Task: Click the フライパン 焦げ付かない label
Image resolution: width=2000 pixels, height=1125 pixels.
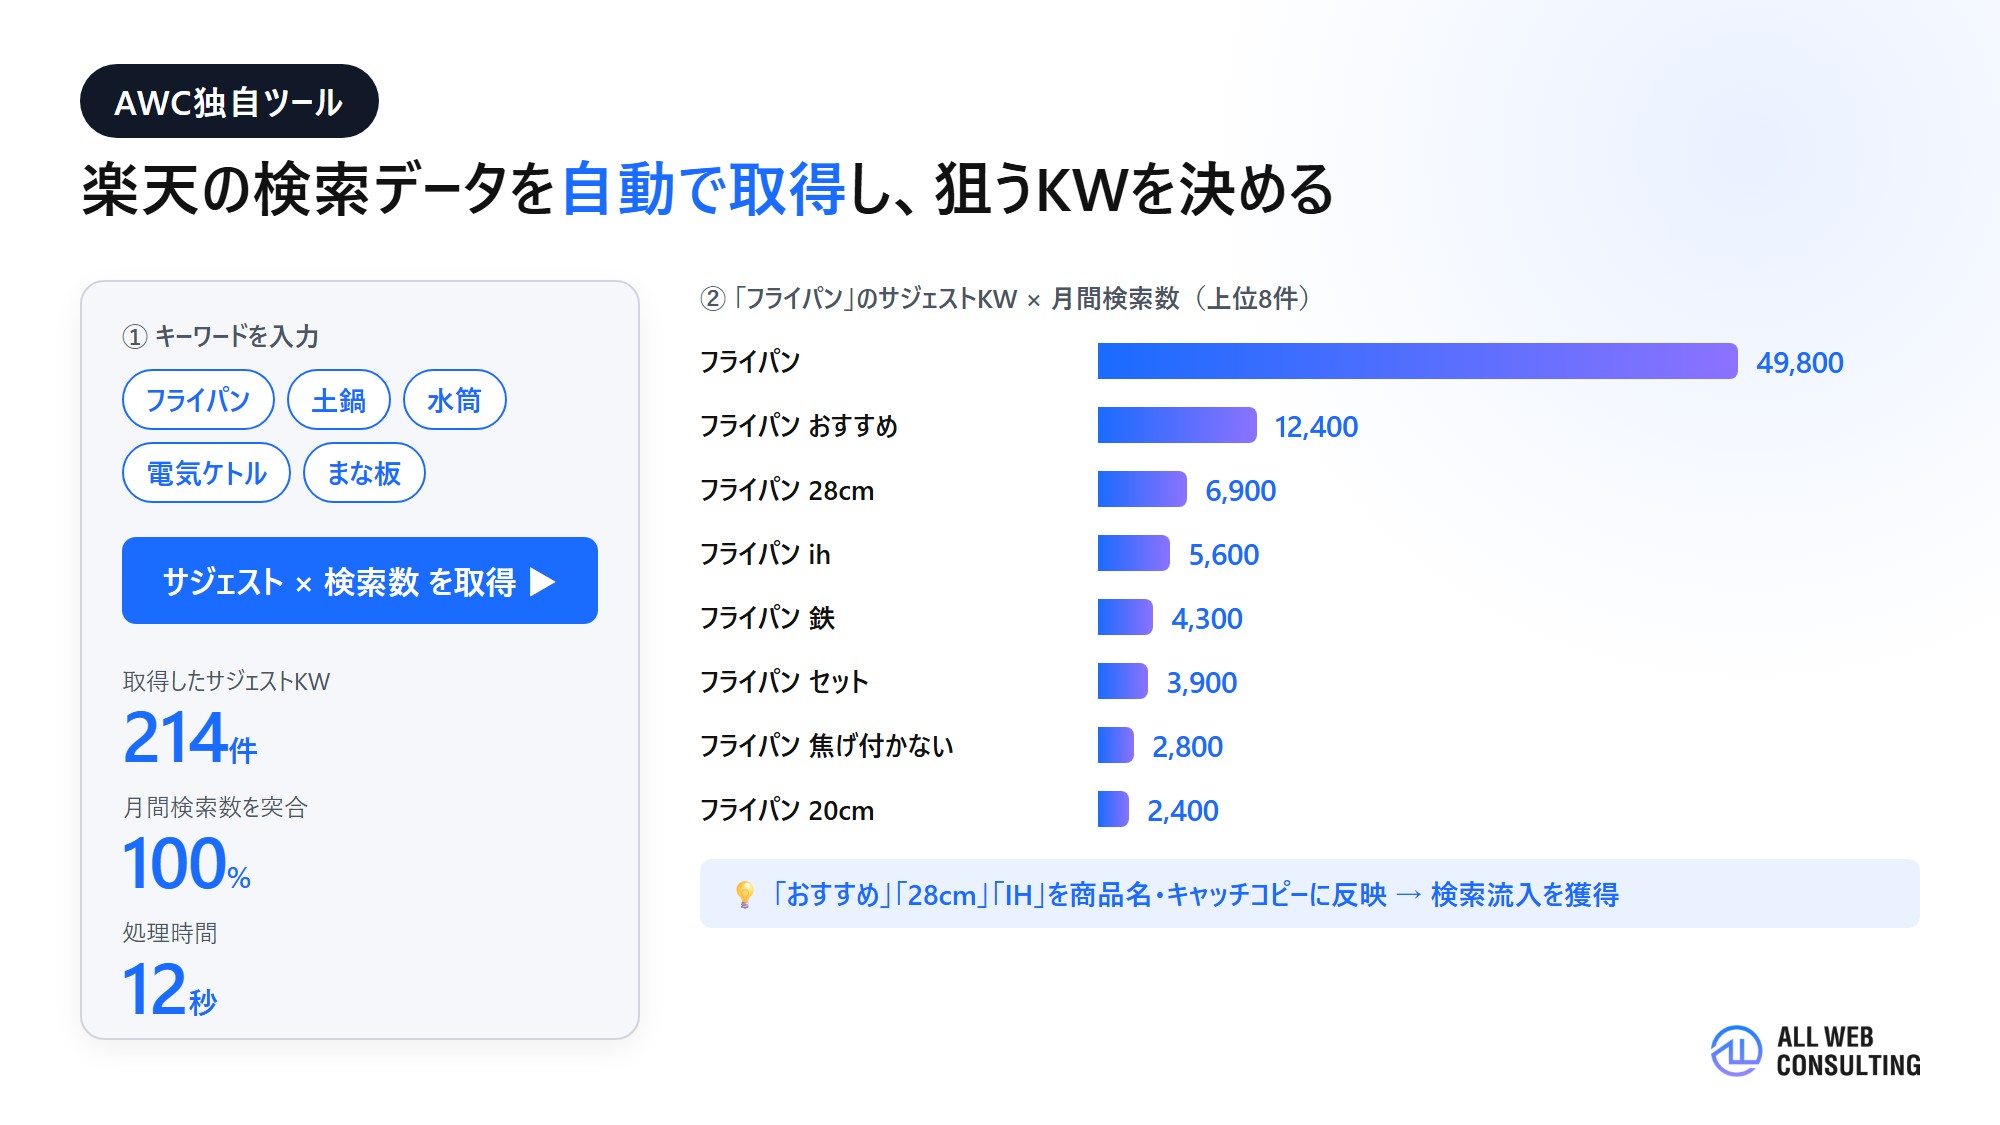Action: pos(826,746)
